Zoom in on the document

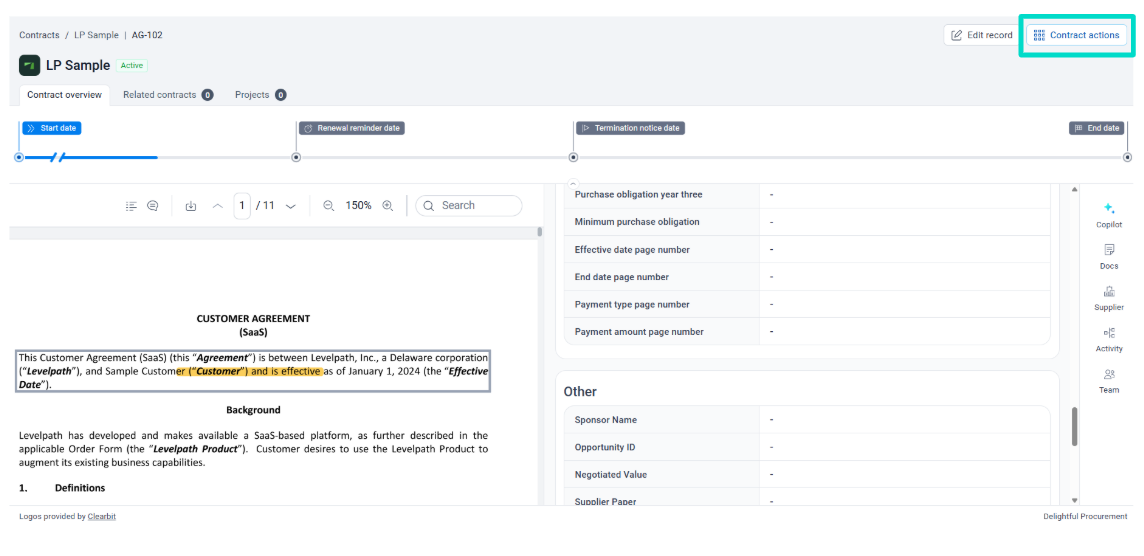coord(388,206)
